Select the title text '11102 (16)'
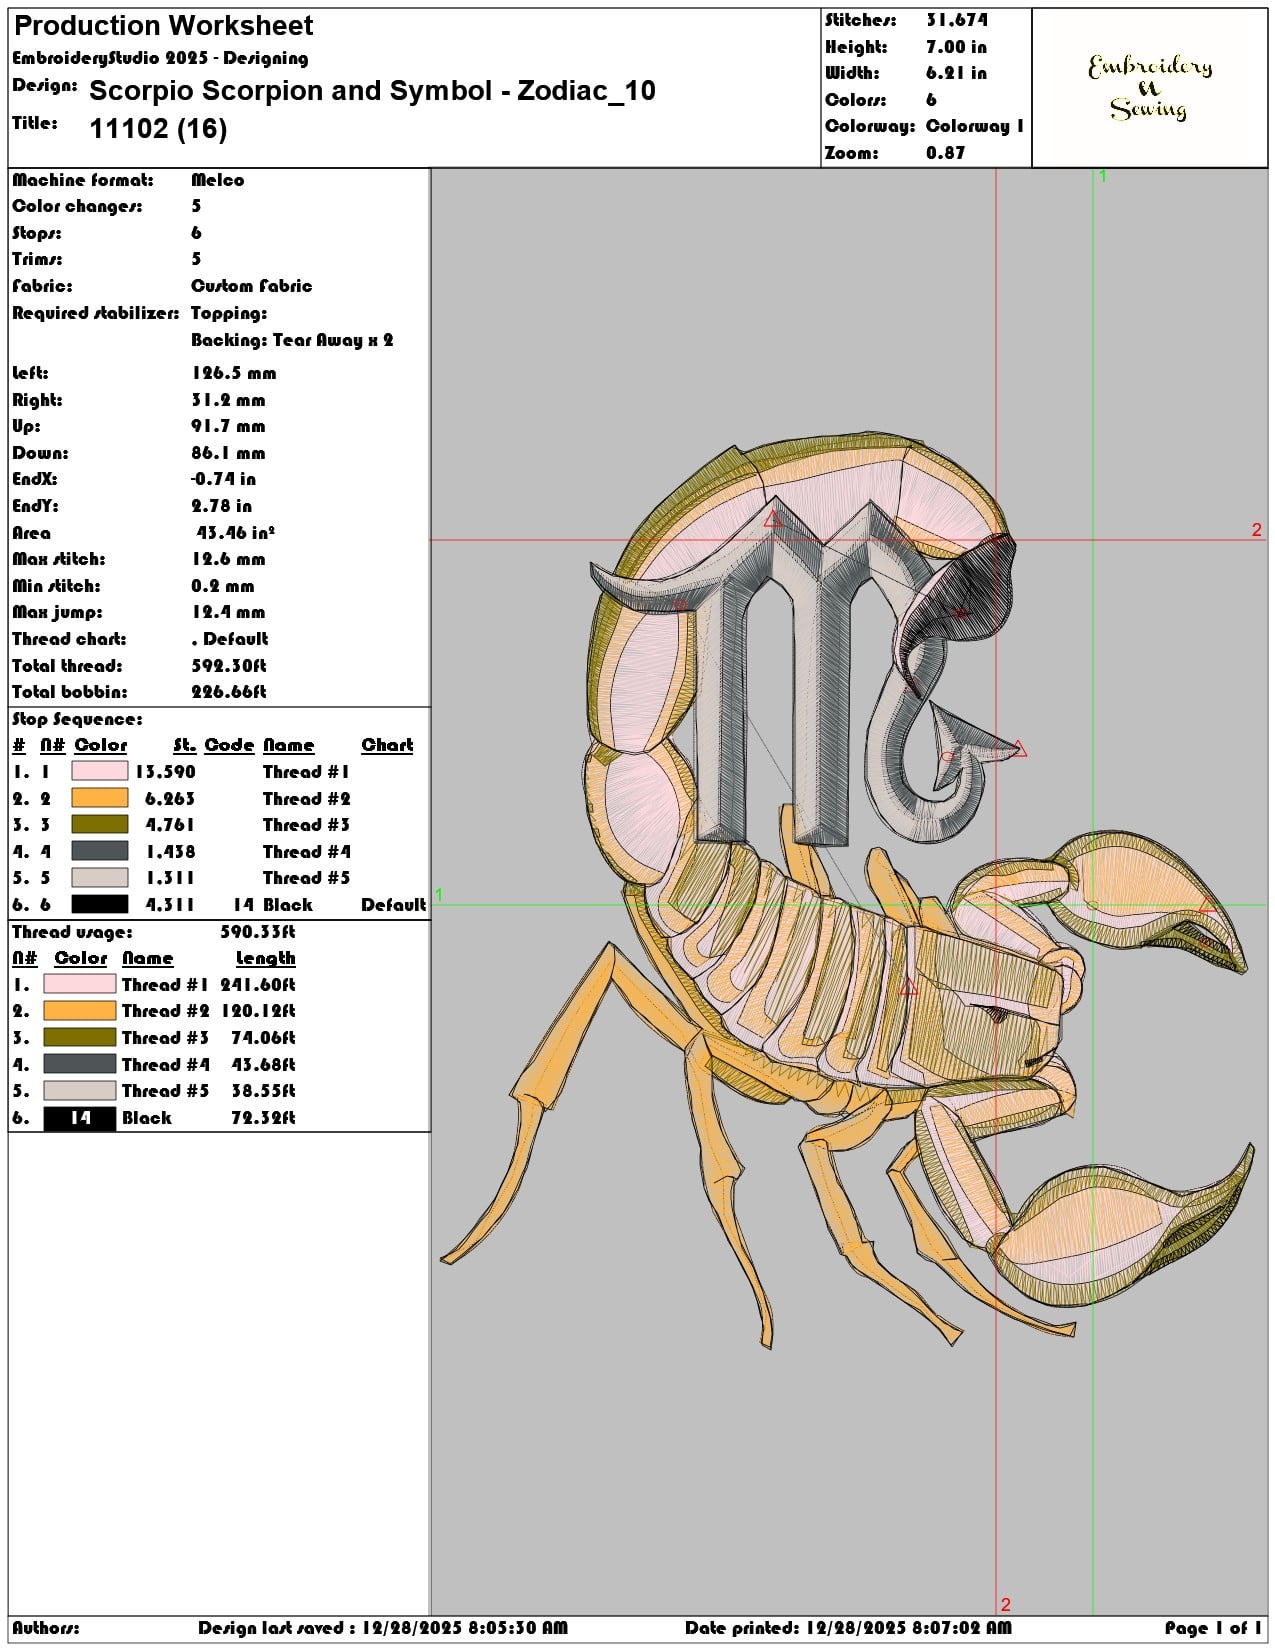 coord(158,129)
